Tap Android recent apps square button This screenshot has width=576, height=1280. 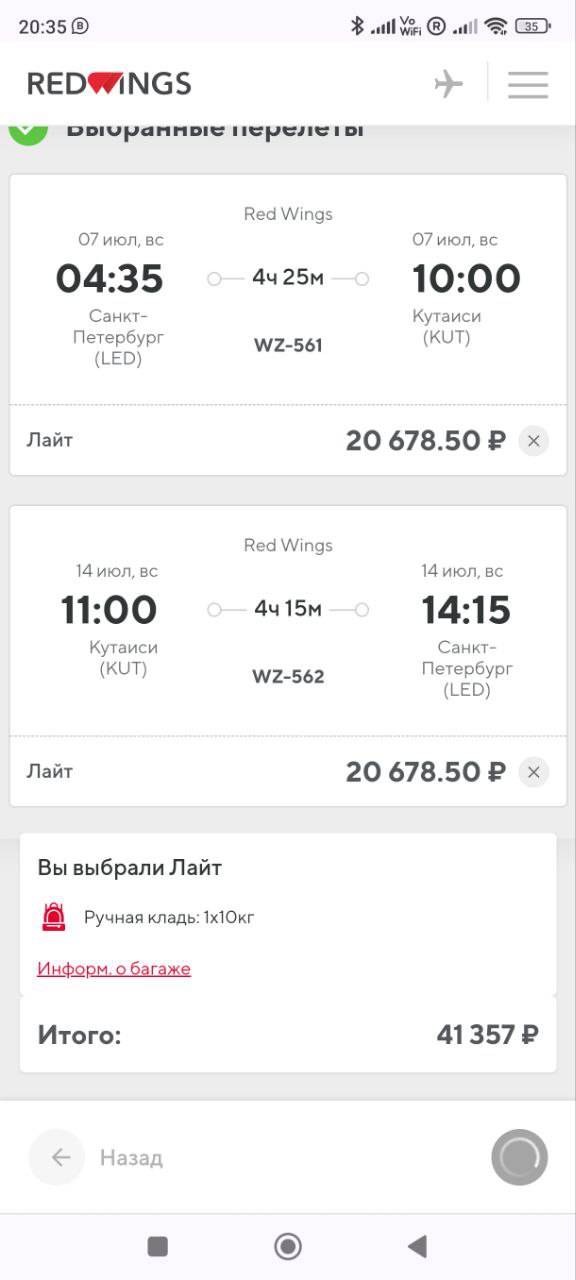(157, 1246)
